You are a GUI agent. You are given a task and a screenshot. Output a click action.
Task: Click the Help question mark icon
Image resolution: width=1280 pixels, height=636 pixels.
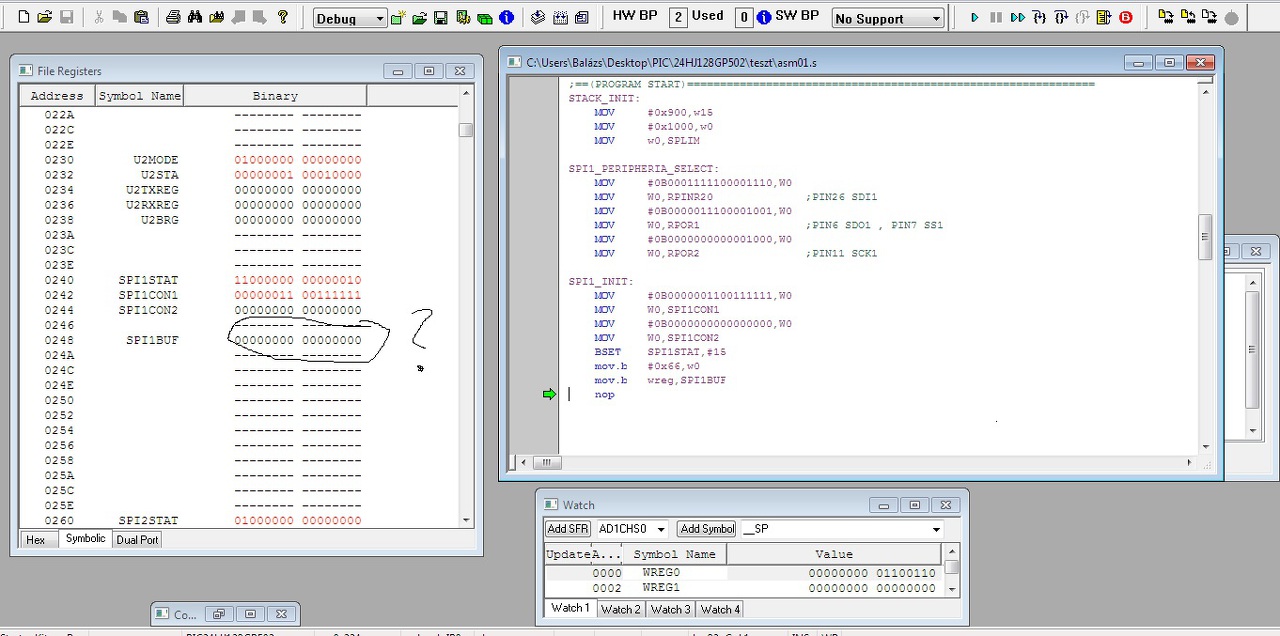coord(283,17)
